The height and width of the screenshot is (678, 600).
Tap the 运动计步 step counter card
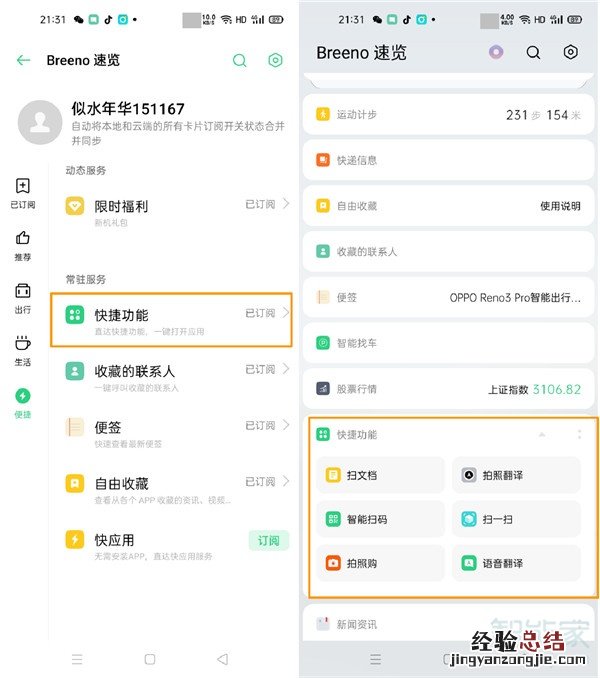[449, 115]
